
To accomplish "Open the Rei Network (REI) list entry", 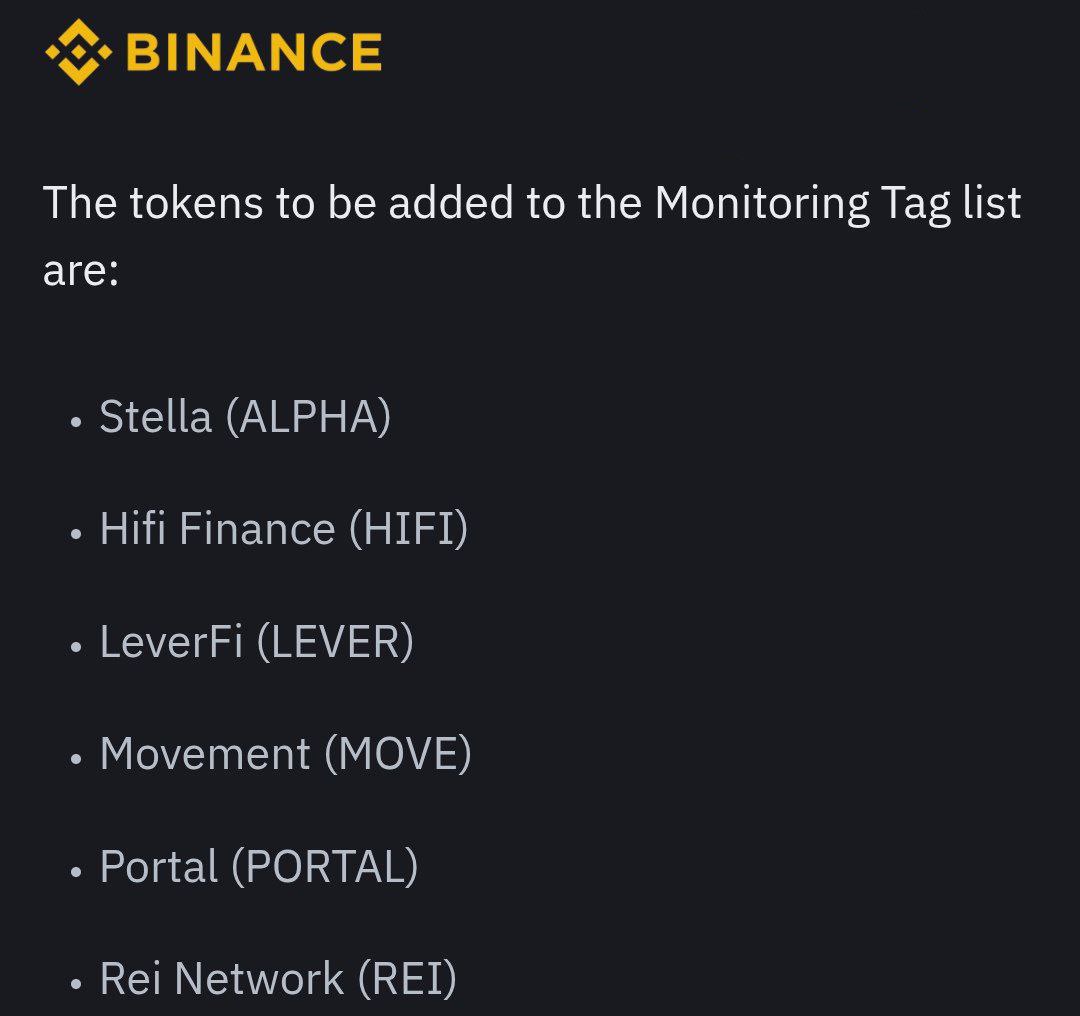I will [278, 979].
